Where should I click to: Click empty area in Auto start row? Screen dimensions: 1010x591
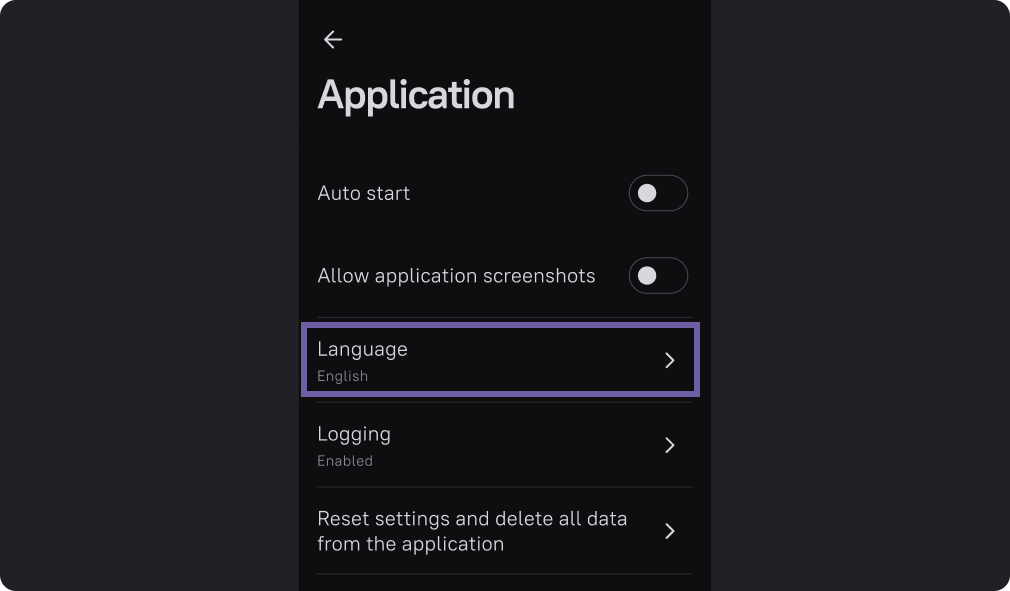(x=520, y=193)
